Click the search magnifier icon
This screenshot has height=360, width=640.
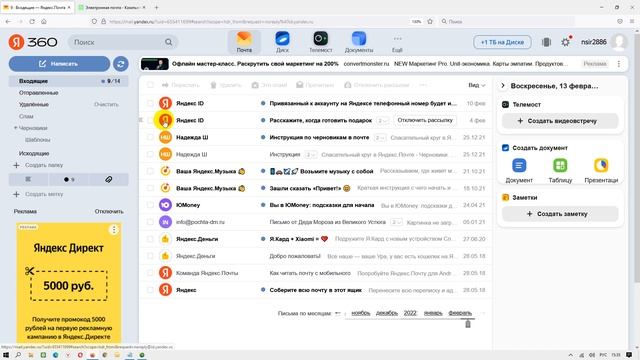(169, 42)
